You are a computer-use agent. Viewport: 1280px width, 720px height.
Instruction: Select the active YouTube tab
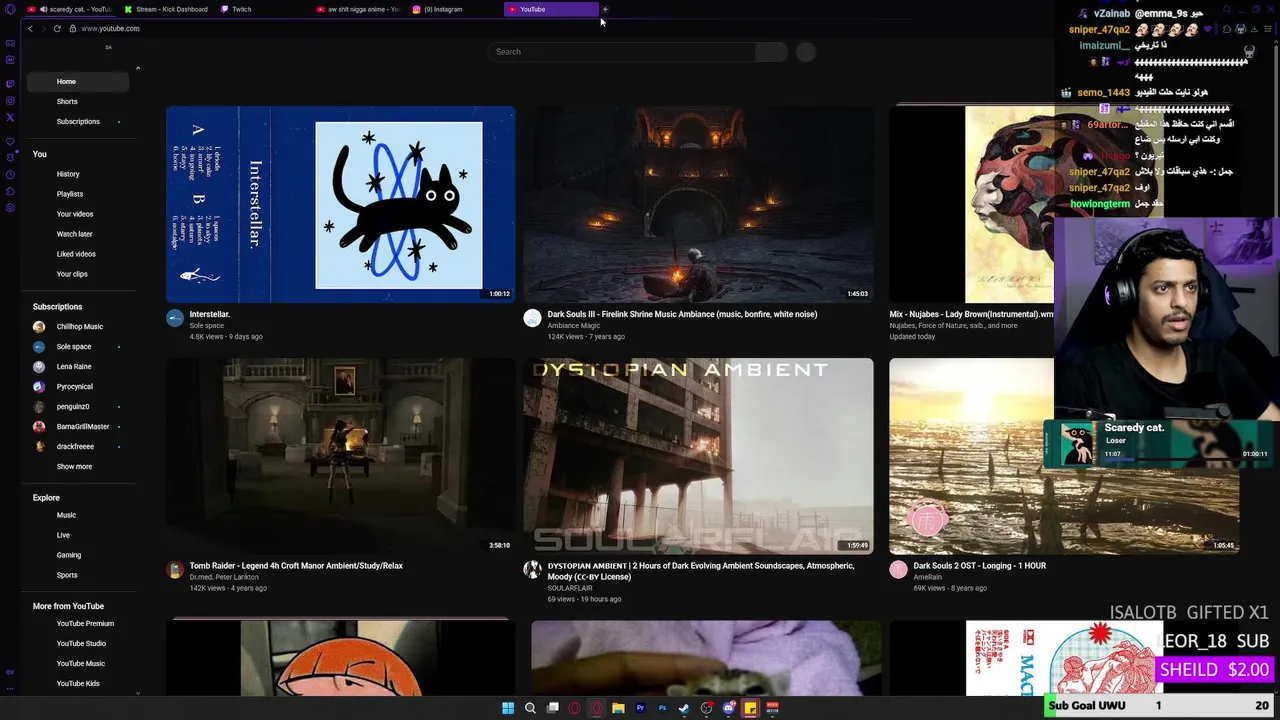pyautogui.click(x=551, y=9)
